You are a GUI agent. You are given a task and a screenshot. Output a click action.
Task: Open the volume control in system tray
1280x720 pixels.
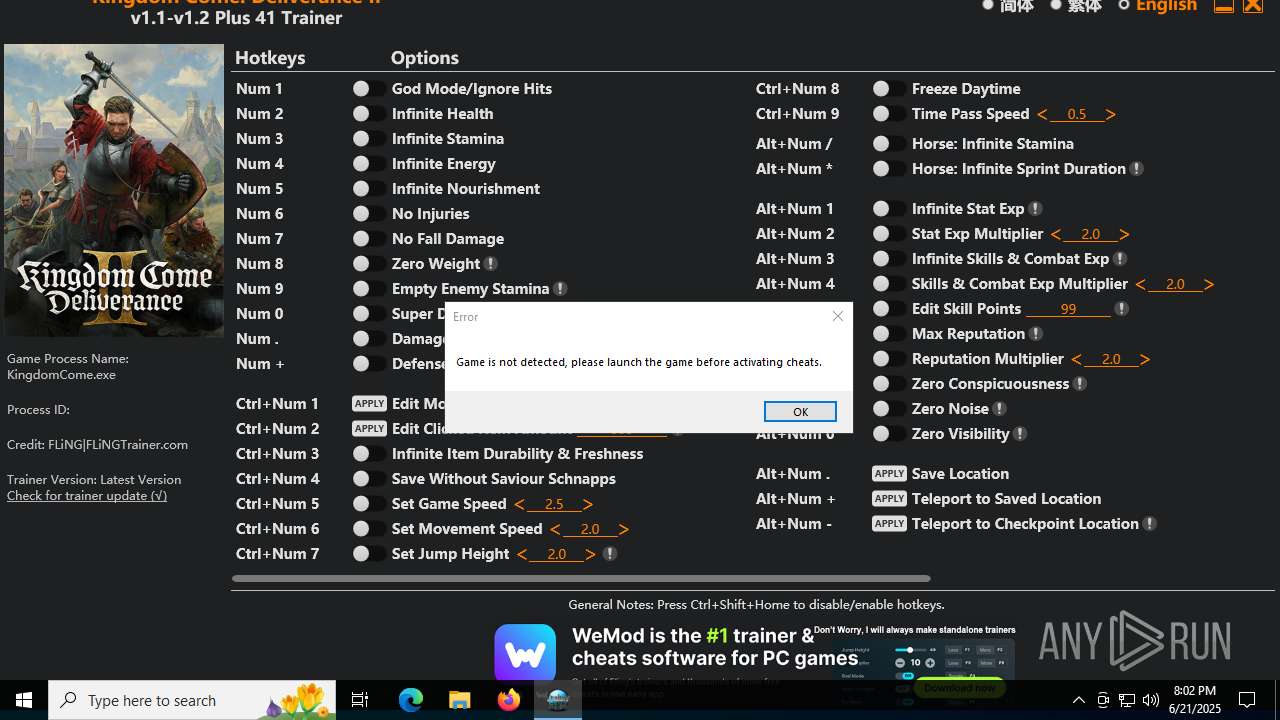click(x=1151, y=700)
